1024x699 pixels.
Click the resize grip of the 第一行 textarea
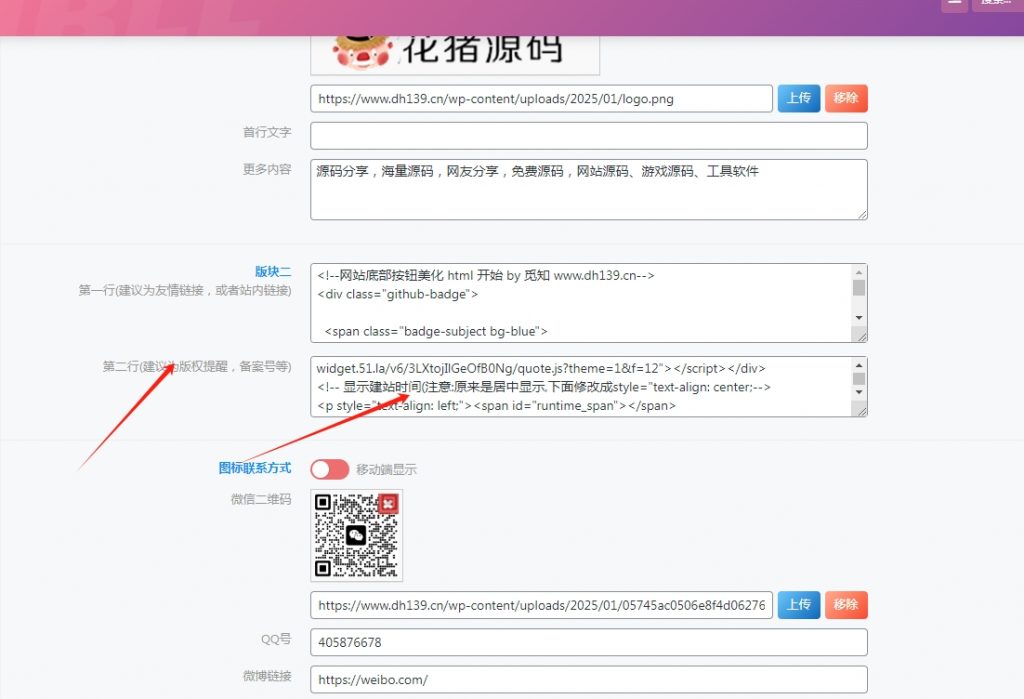(x=861, y=336)
